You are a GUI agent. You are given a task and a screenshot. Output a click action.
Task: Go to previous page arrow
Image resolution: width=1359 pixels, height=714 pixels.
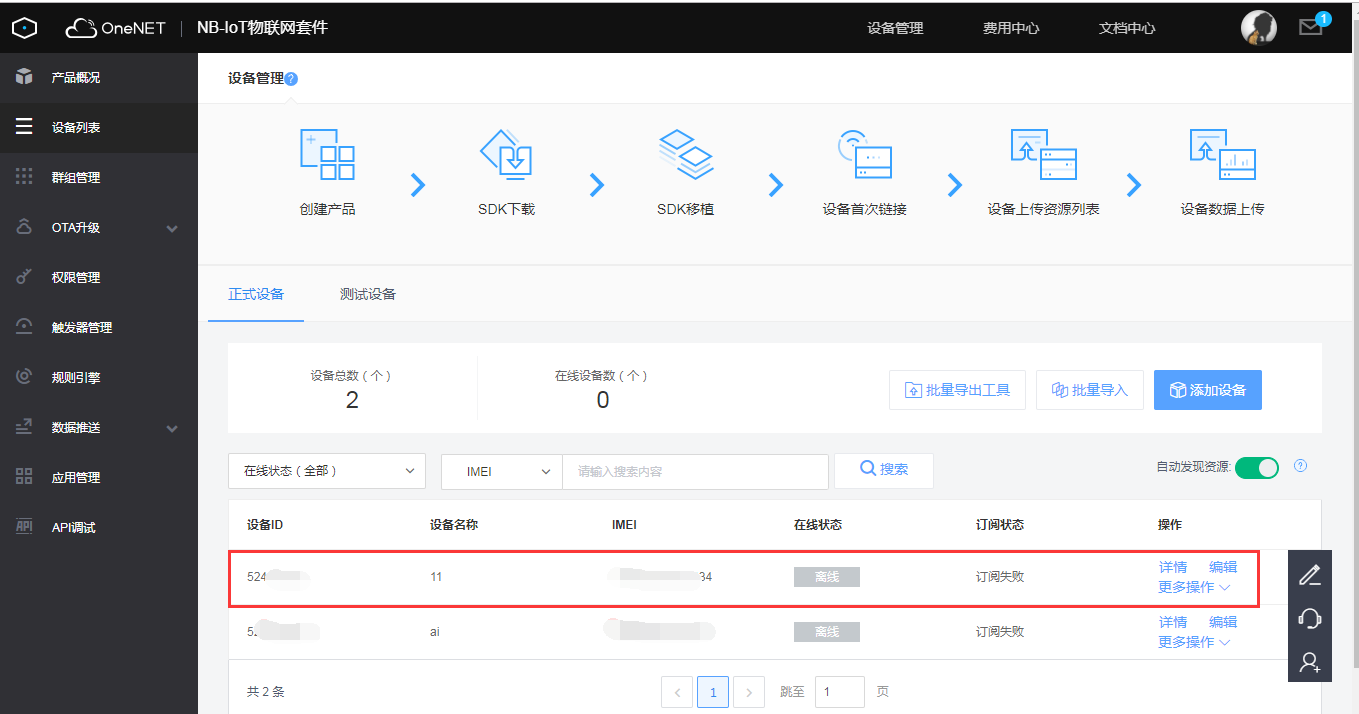(677, 692)
